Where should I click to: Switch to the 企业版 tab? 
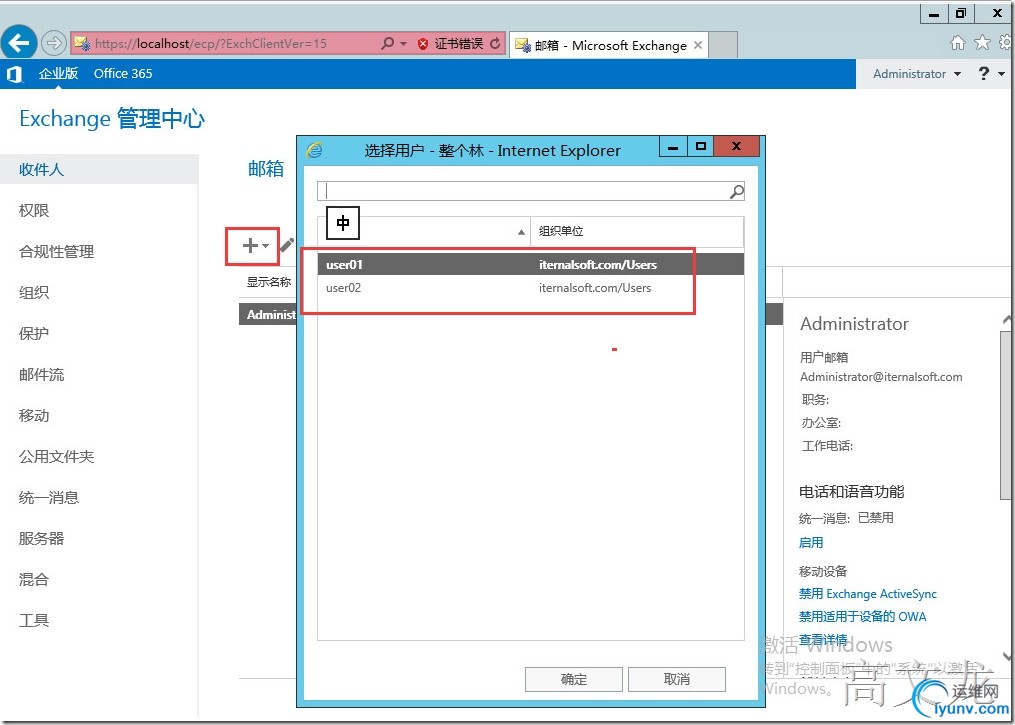(x=58, y=73)
